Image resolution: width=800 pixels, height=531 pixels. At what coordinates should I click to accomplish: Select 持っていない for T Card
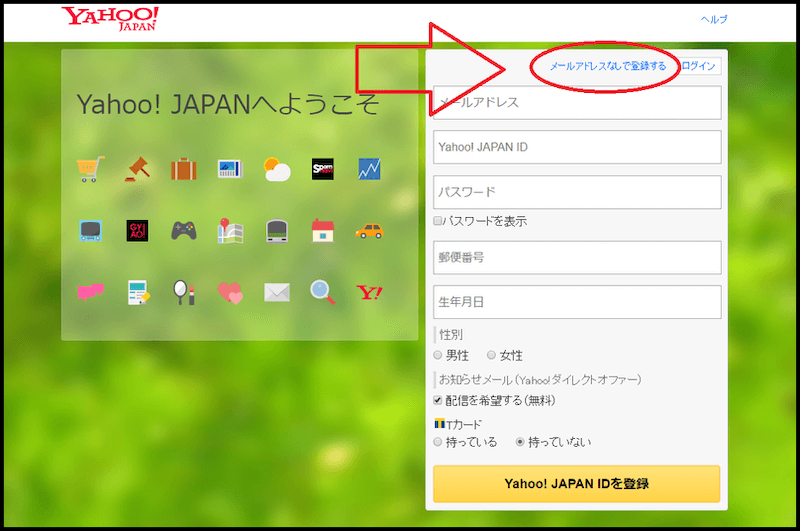(520, 442)
